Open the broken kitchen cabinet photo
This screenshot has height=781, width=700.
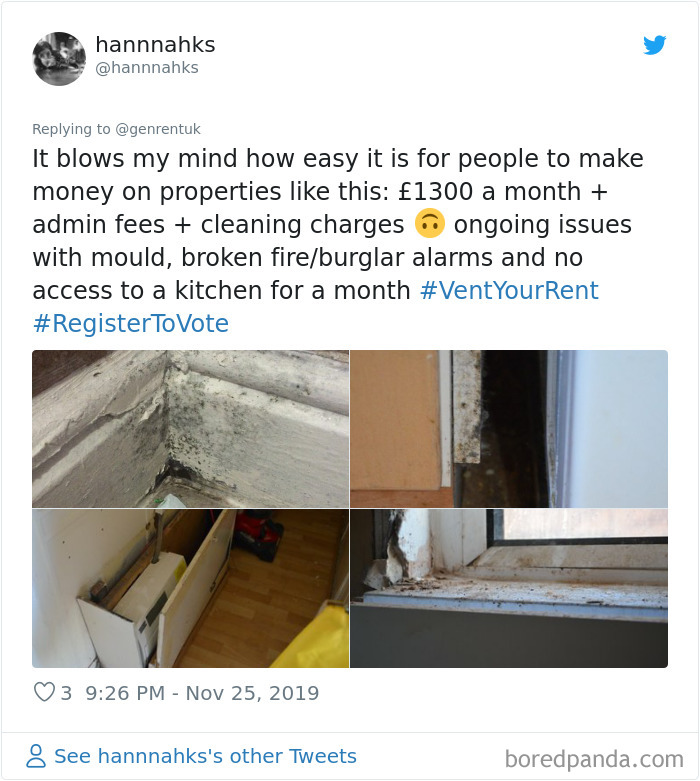[190, 588]
